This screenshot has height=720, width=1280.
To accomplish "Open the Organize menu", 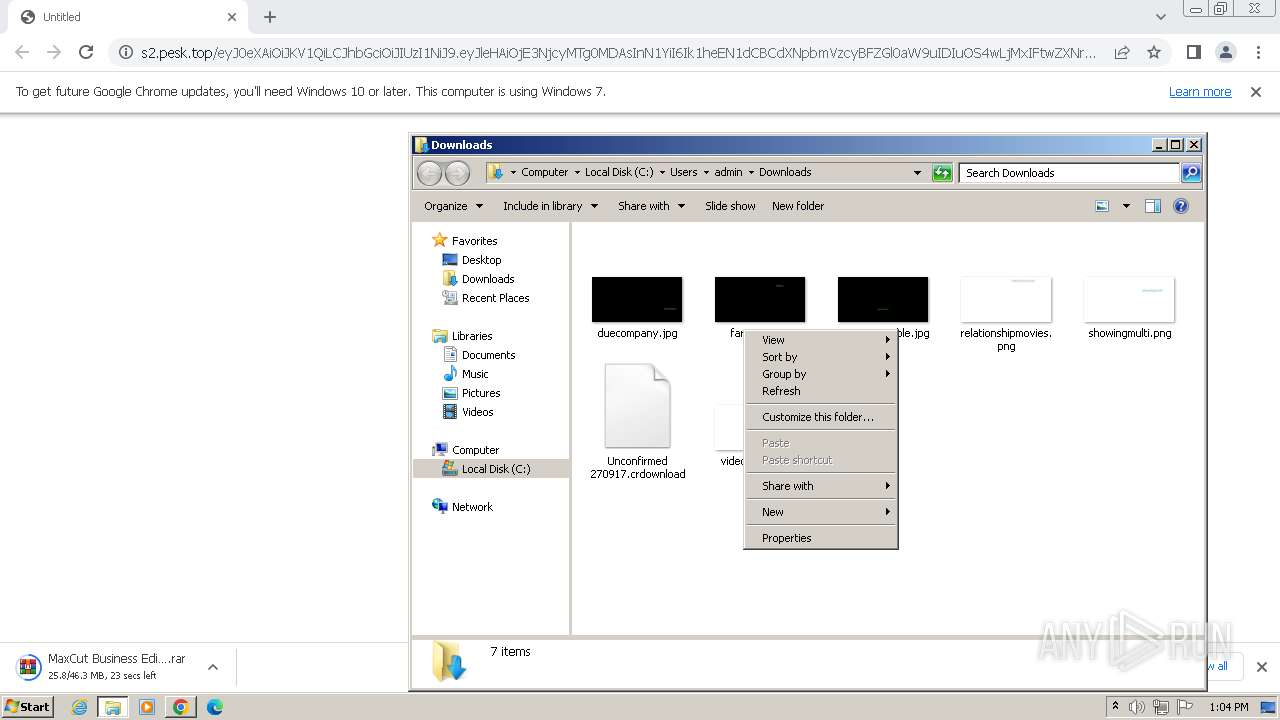I will point(453,206).
